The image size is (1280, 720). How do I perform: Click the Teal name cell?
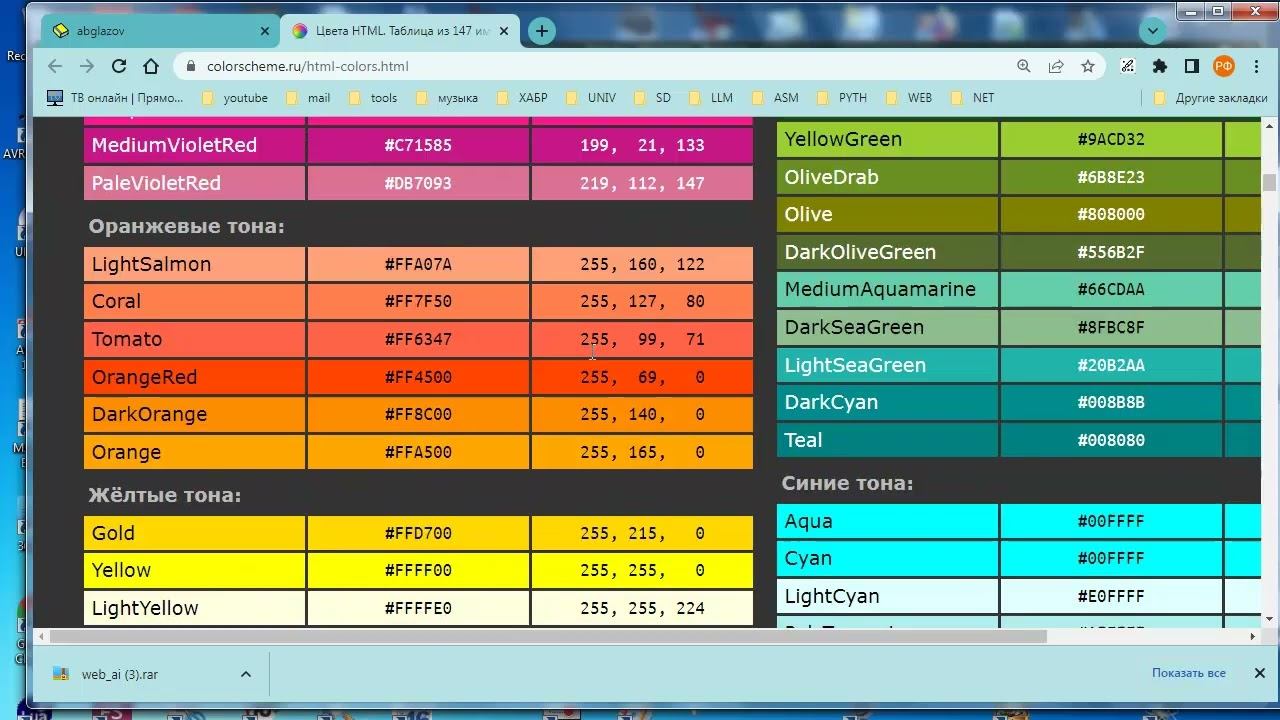click(887, 440)
